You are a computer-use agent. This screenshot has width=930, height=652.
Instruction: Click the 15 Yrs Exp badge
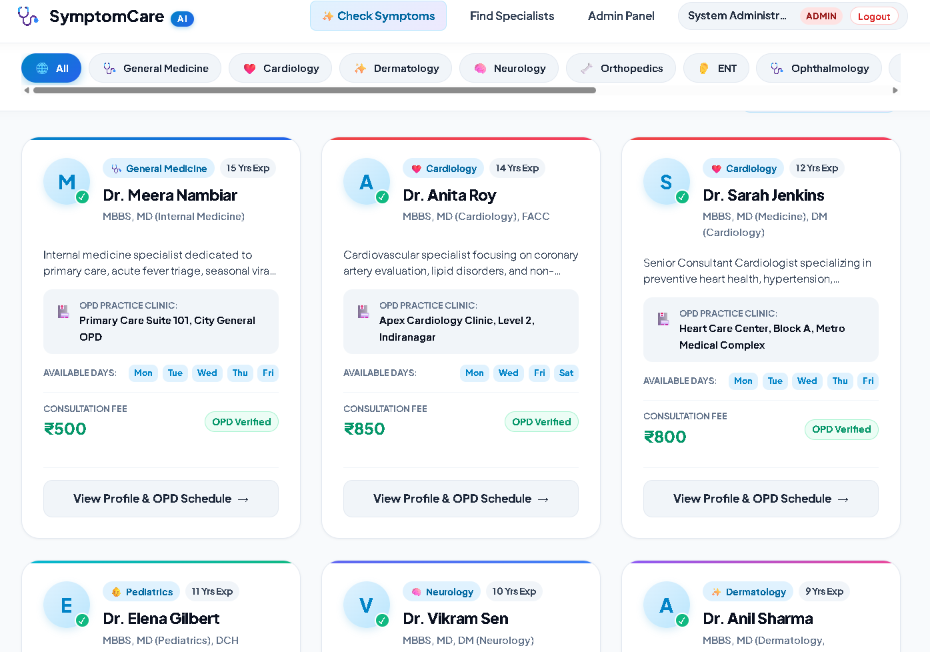point(248,168)
